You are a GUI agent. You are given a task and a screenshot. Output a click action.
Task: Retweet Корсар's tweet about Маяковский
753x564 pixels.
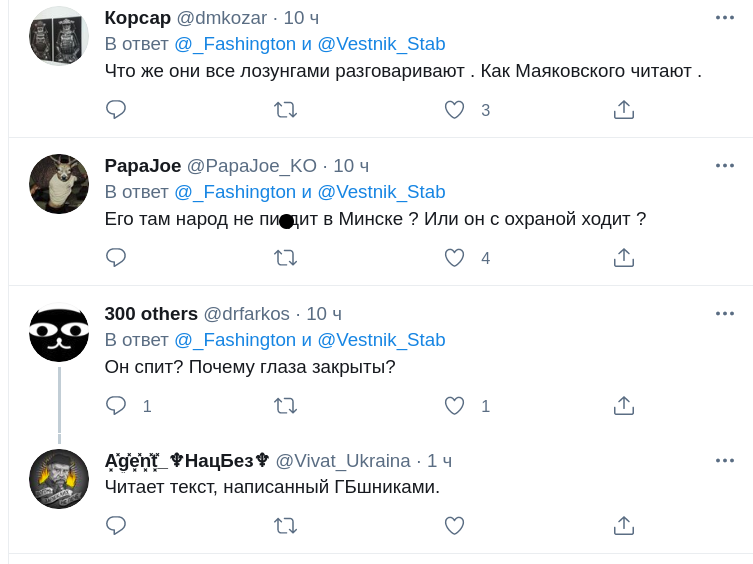click(285, 110)
